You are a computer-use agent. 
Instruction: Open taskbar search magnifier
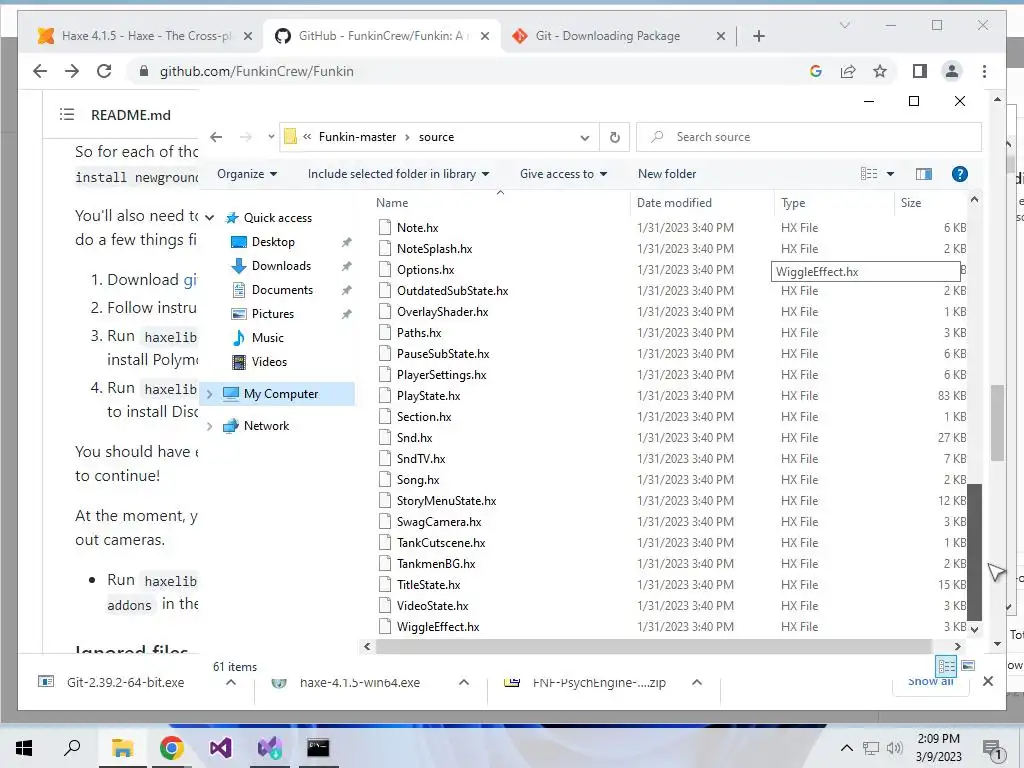tap(72, 748)
